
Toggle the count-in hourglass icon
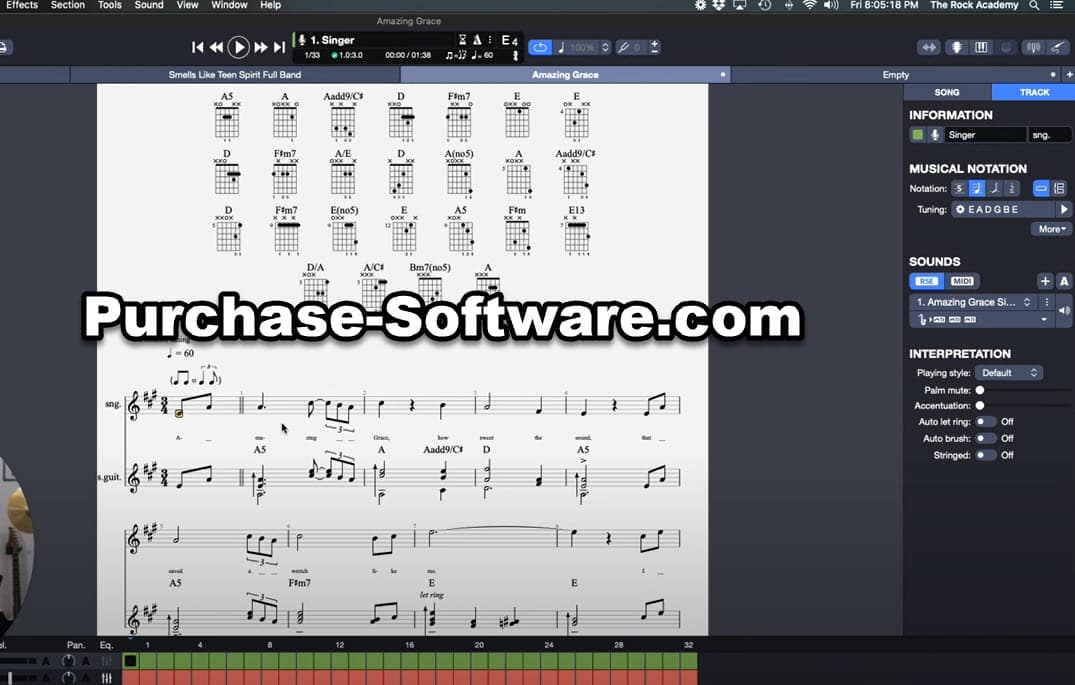tap(462, 40)
